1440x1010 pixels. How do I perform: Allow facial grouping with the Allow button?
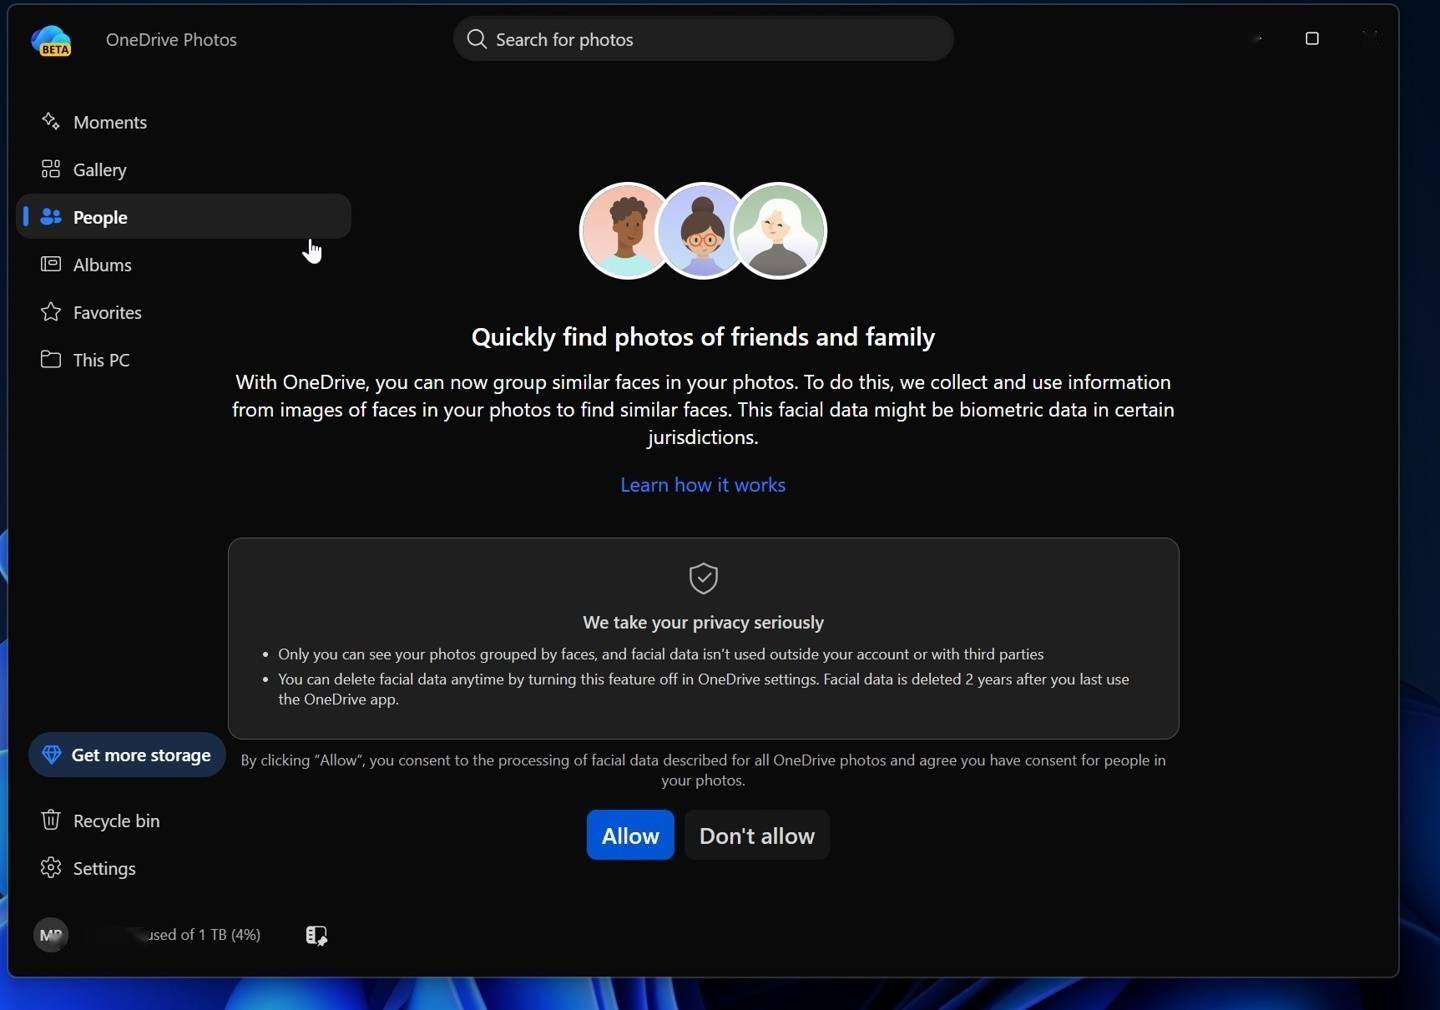[630, 835]
